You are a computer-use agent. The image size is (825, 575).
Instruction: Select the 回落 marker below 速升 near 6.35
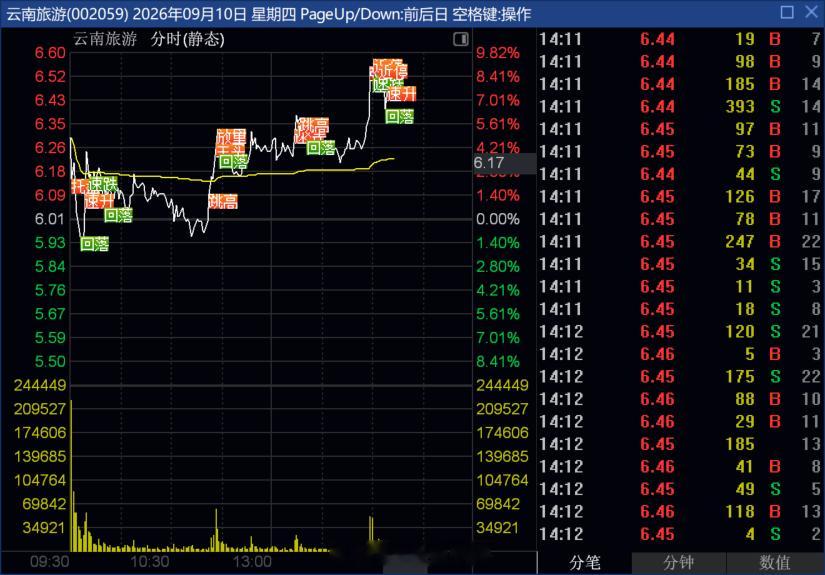tap(399, 116)
